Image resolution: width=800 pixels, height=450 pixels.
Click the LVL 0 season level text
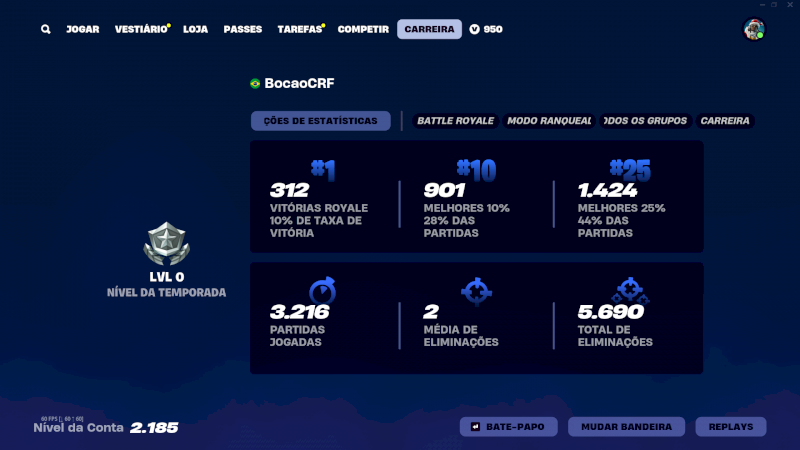click(x=166, y=277)
